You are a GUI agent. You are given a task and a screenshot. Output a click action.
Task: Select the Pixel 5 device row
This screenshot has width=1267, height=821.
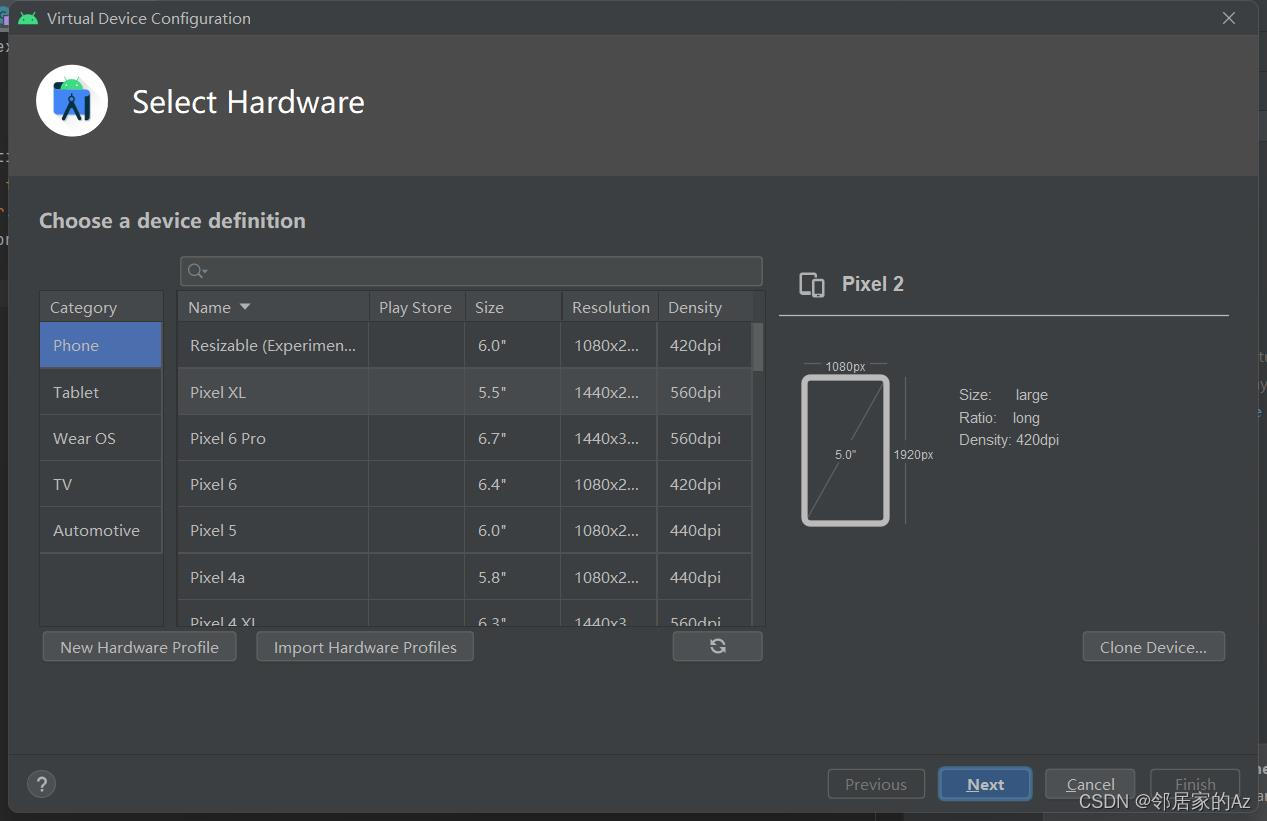tap(465, 530)
